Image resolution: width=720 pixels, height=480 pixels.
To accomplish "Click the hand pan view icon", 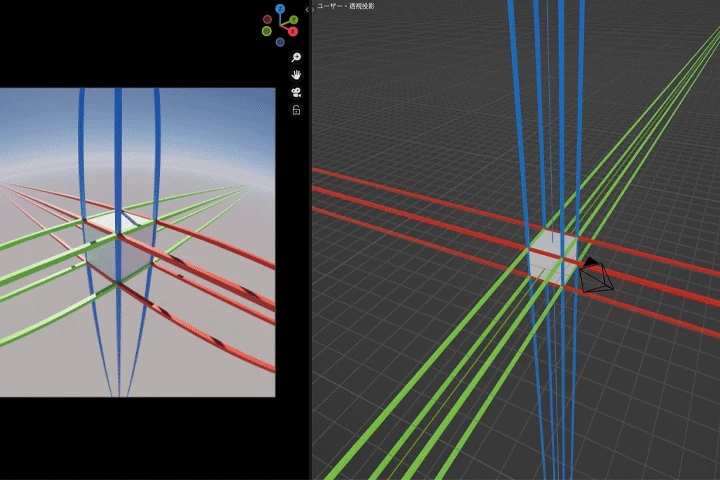I will tap(296, 74).
